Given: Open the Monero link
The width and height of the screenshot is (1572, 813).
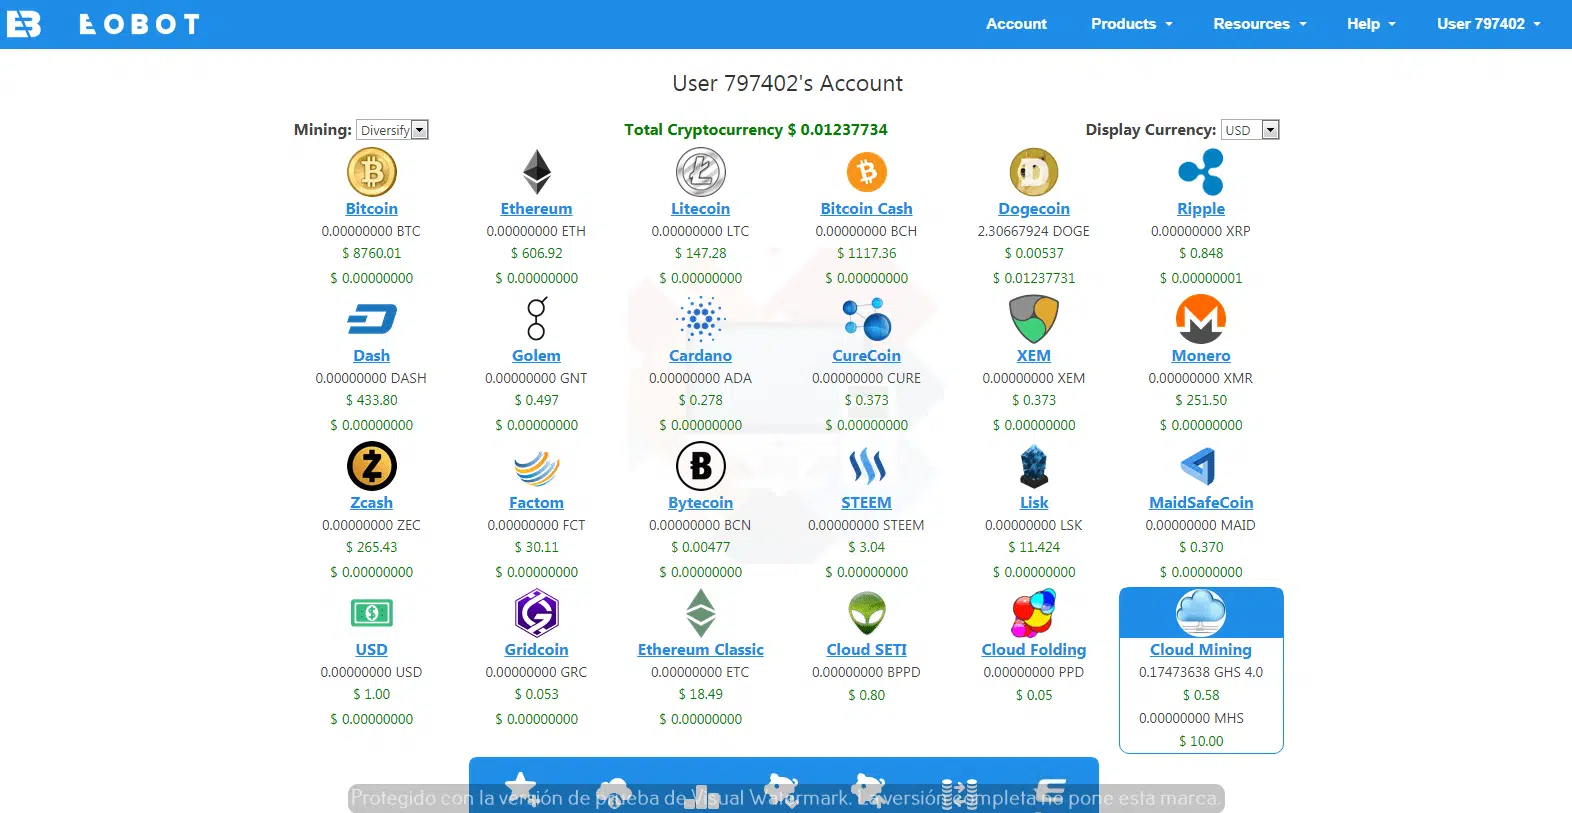Looking at the screenshot, I should pyautogui.click(x=1201, y=356).
